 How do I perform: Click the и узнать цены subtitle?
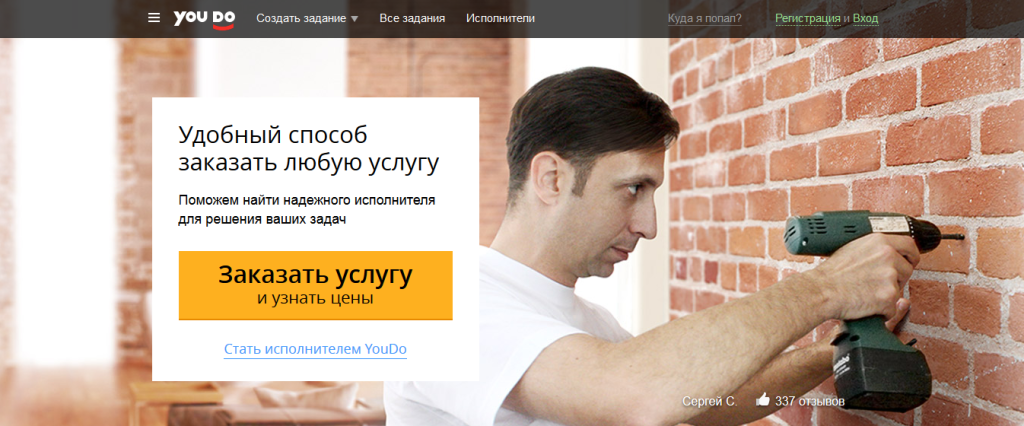tap(315, 299)
